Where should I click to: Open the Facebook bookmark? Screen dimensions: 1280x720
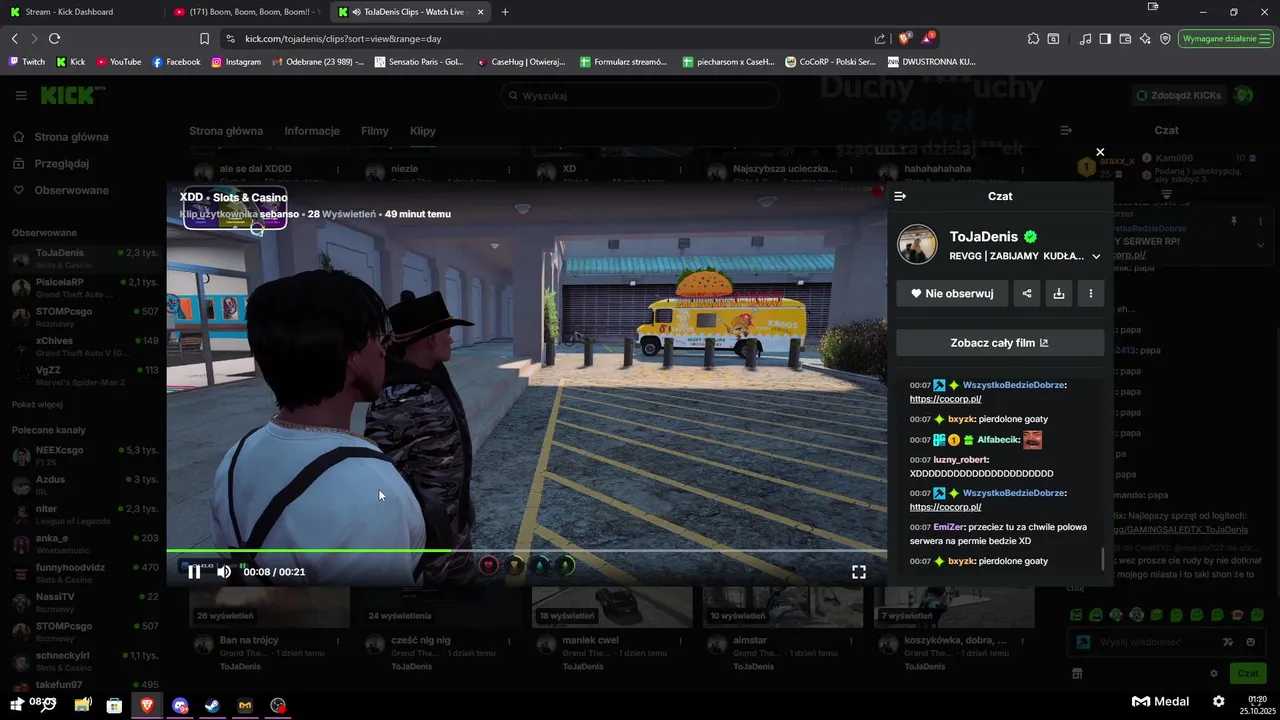pos(176,61)
